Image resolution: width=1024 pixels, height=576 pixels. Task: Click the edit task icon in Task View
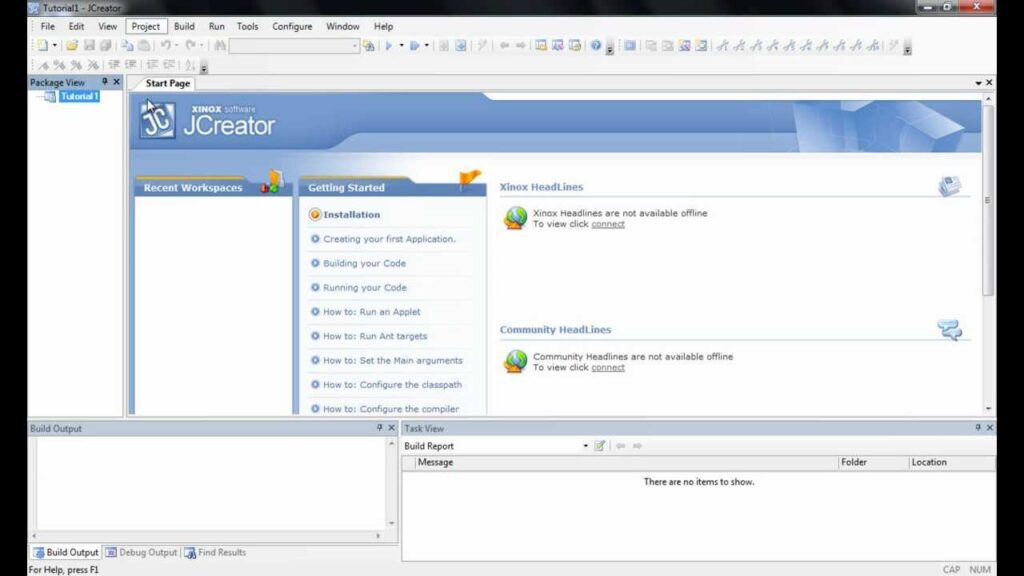click(600, 446)
